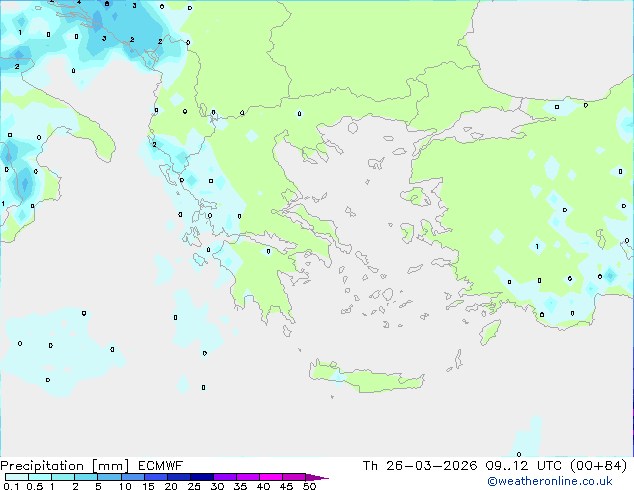Pick the legend swatch between 40 and 45
Image resolution: width=634 pixels, height=490 pixels.
click(x=271, y=477)
